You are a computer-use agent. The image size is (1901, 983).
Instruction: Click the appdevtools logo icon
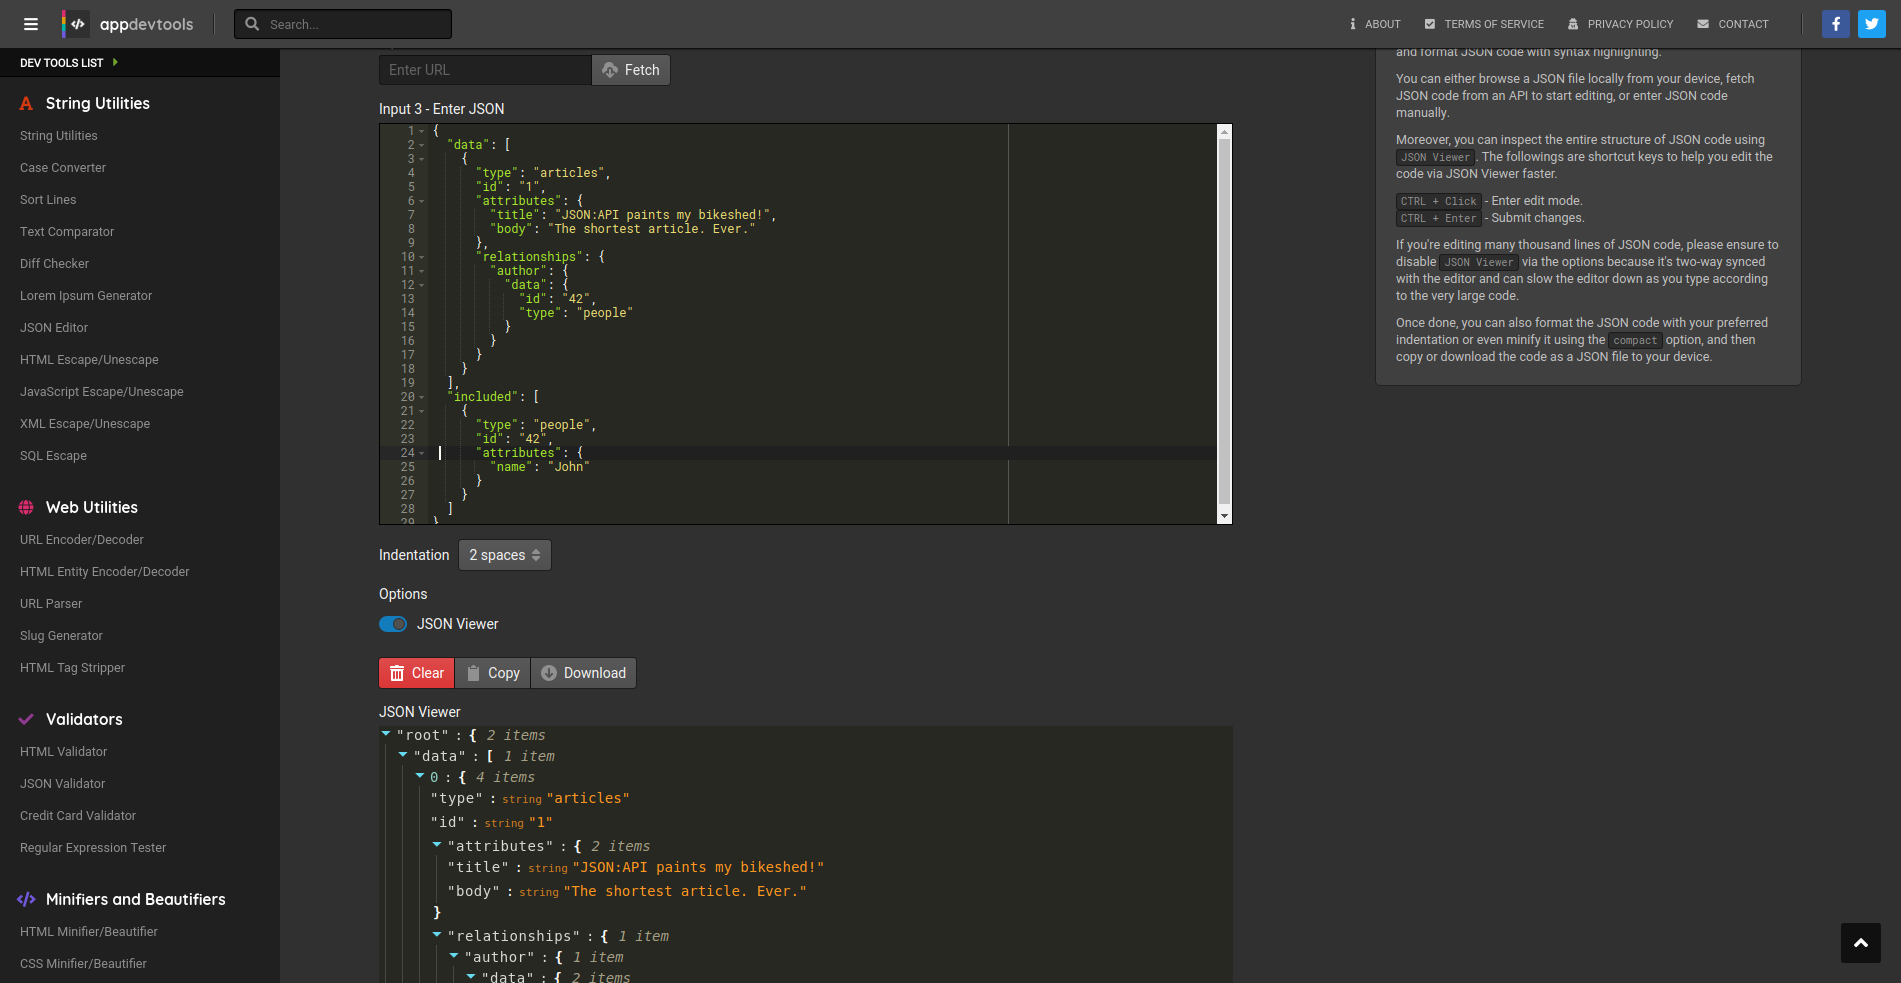(76, 24)
